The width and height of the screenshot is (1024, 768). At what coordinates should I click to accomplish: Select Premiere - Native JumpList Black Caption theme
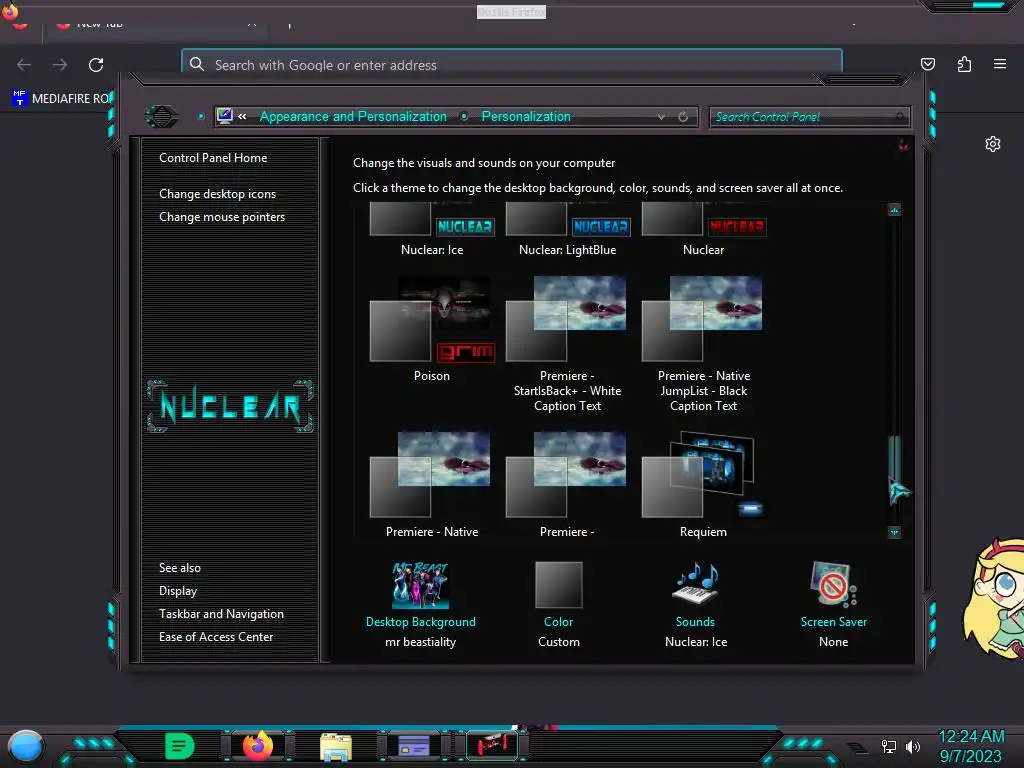tap(703, 344)
